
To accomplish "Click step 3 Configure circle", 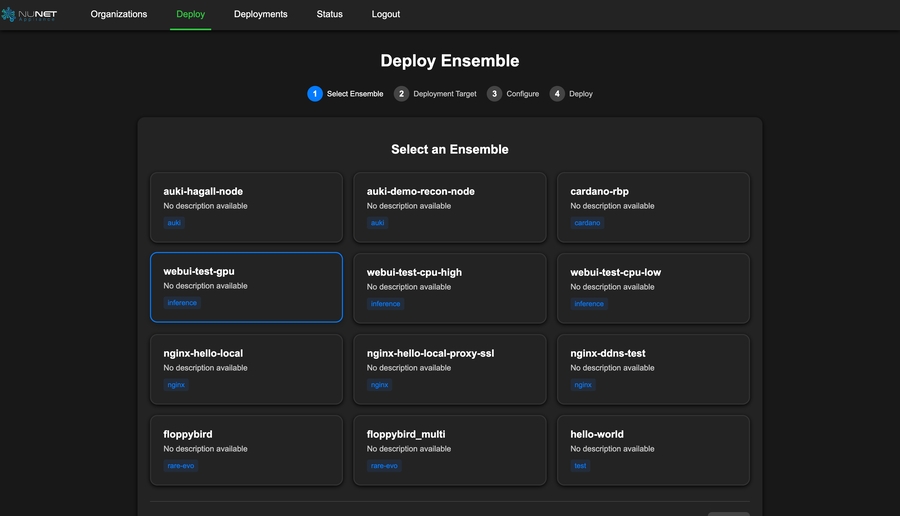I will coord(494,94).
